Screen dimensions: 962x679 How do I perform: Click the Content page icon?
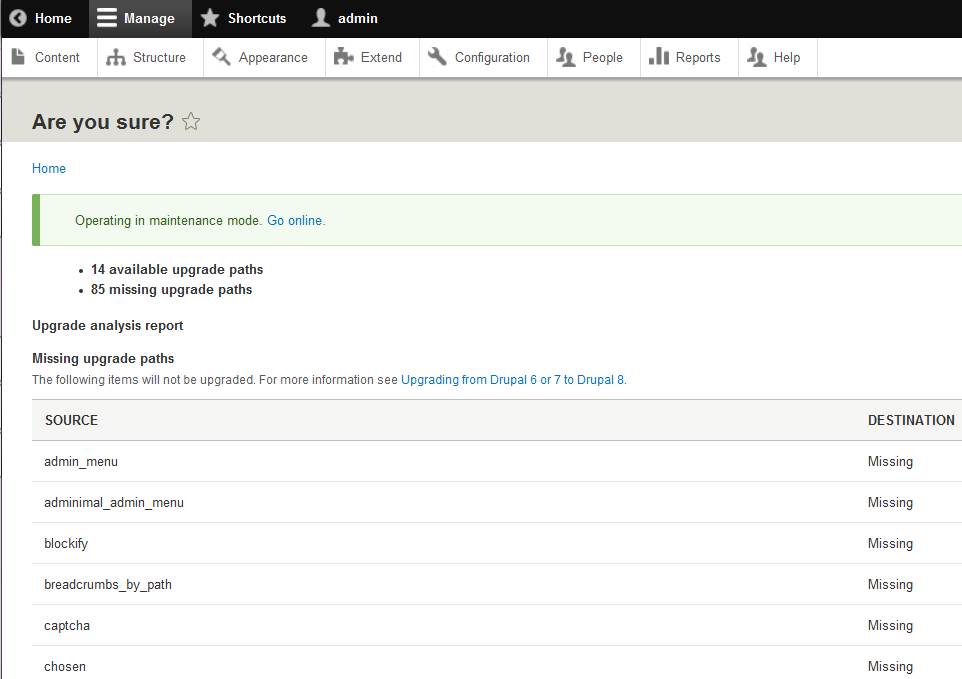click(x=18, y=57)
